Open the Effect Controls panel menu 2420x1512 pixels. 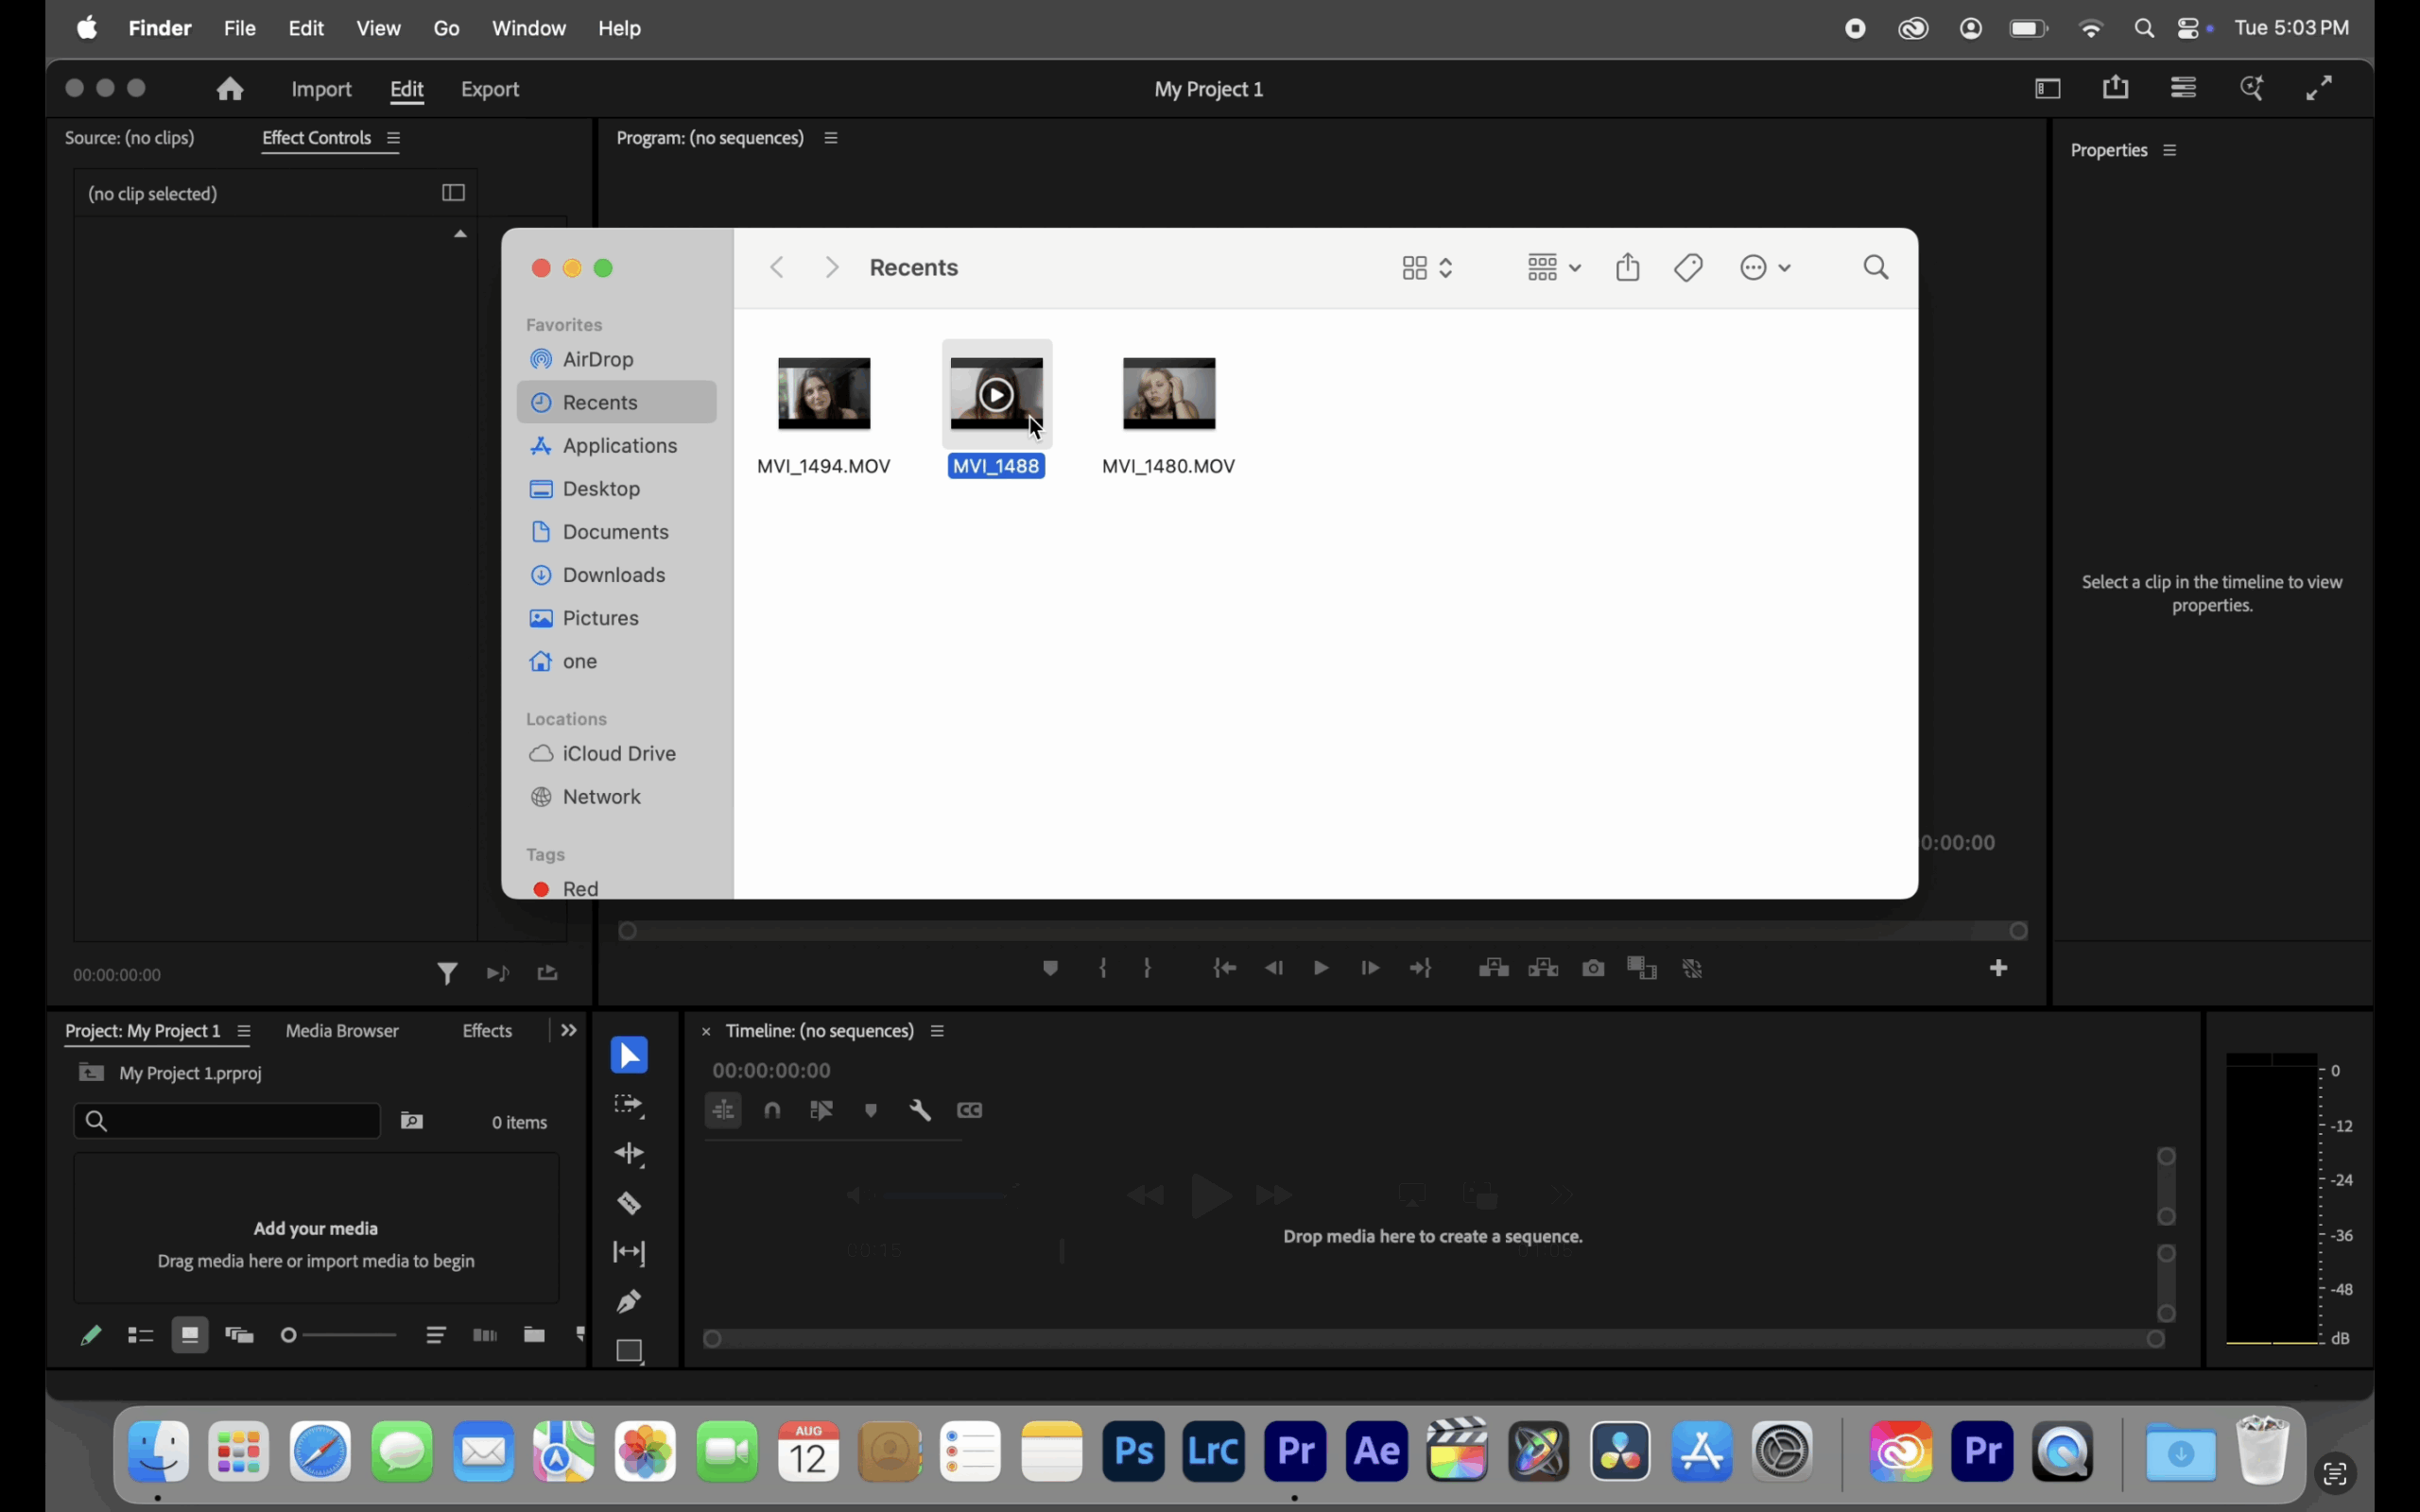(394, 138)
